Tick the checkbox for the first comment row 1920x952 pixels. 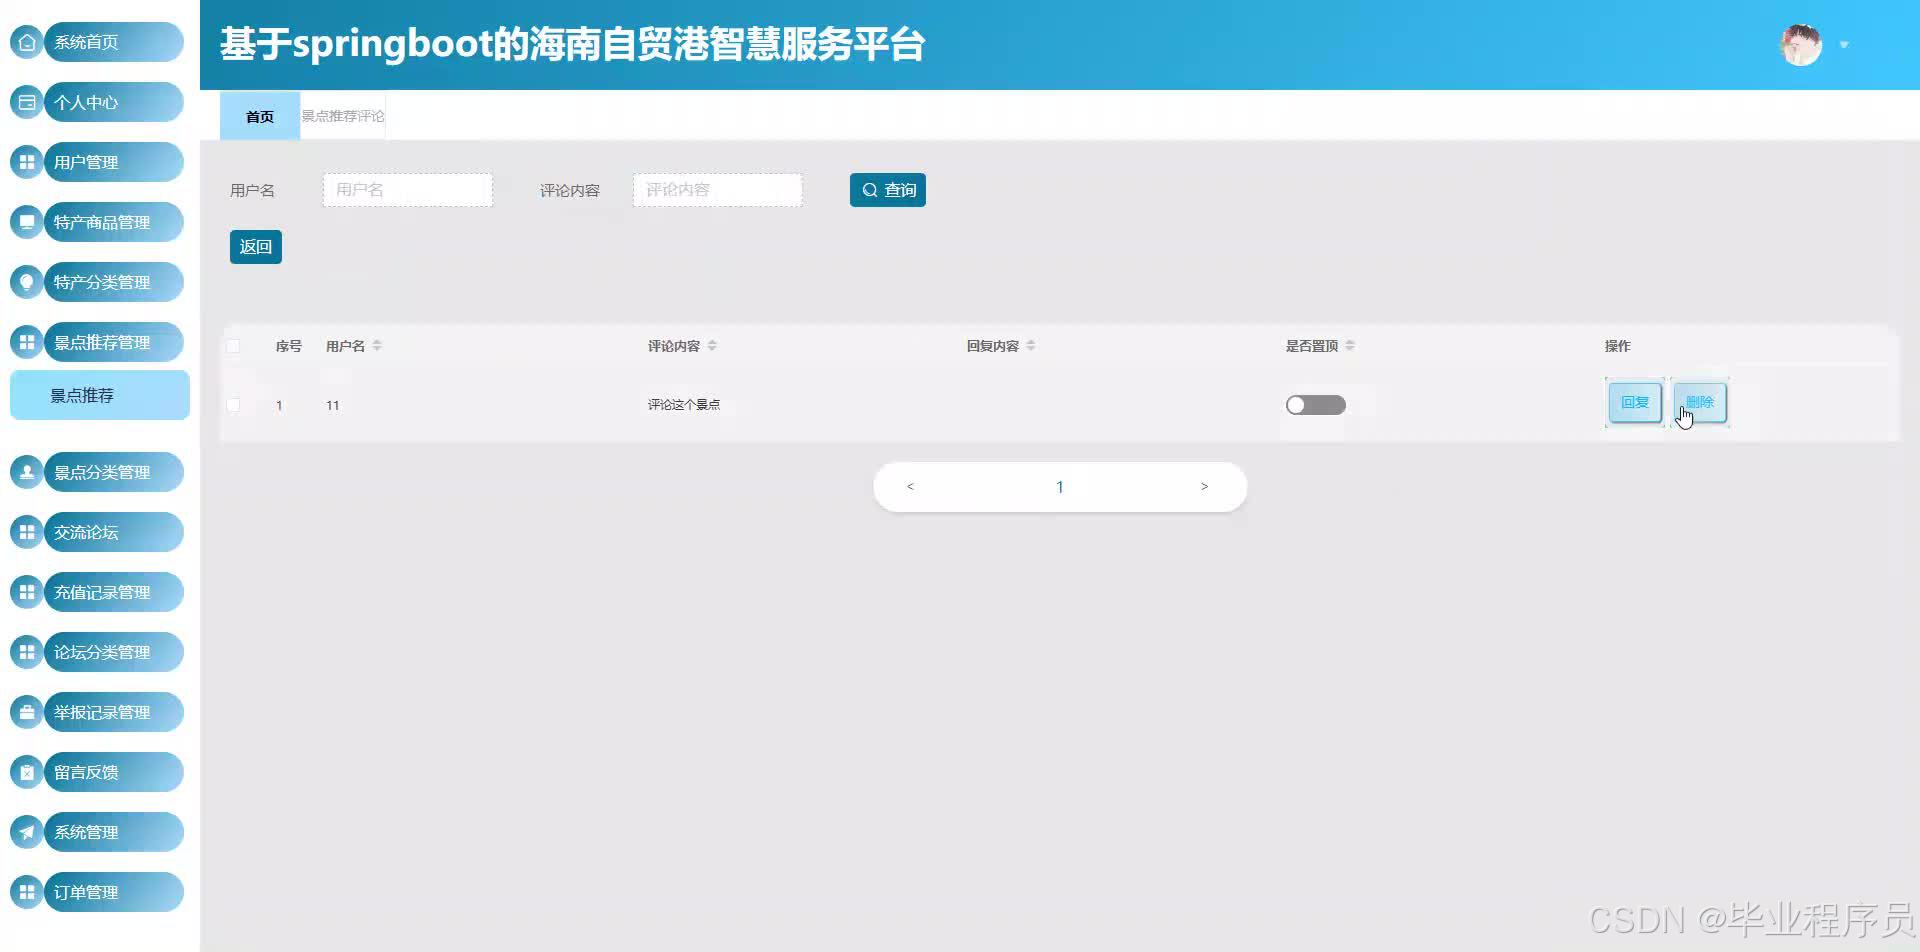pyautogui.click(x=233, y=405)
